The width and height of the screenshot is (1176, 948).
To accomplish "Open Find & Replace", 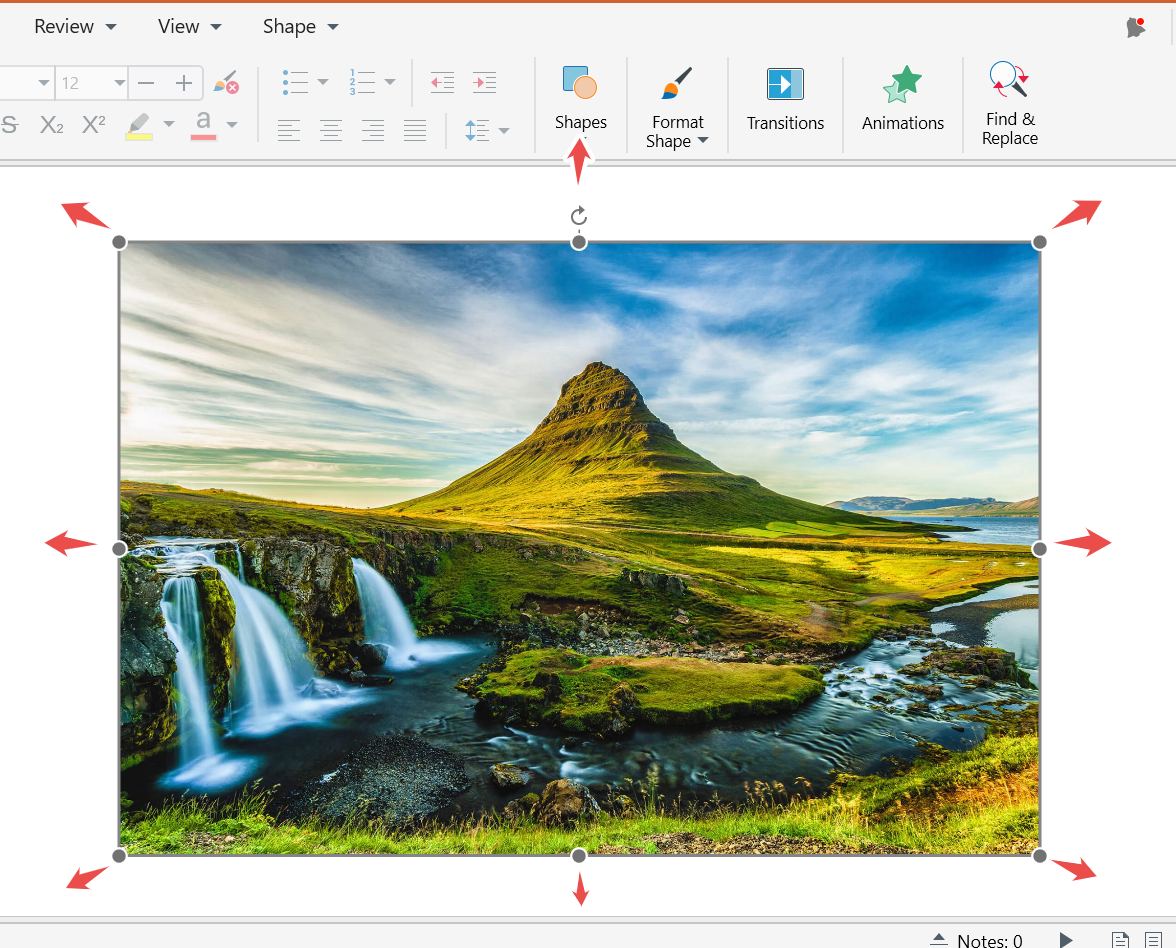I will pos(1010,104).
